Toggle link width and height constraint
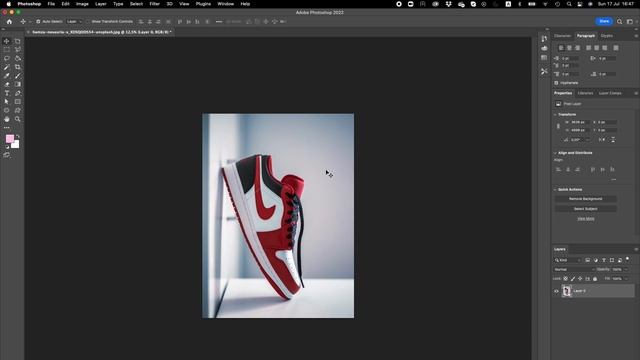 [558, 126]
